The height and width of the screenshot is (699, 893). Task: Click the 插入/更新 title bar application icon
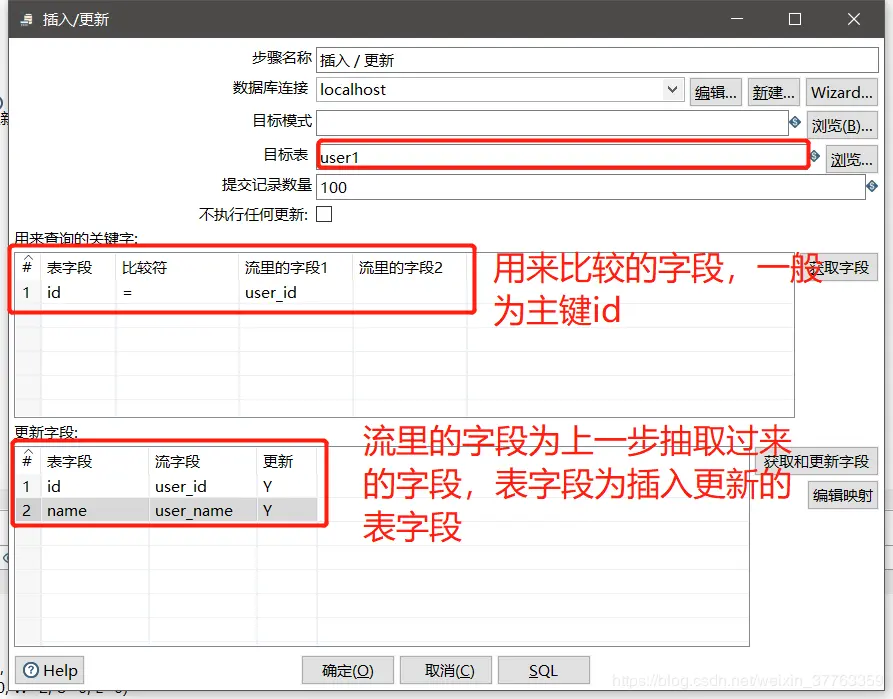tap(25, 18)
